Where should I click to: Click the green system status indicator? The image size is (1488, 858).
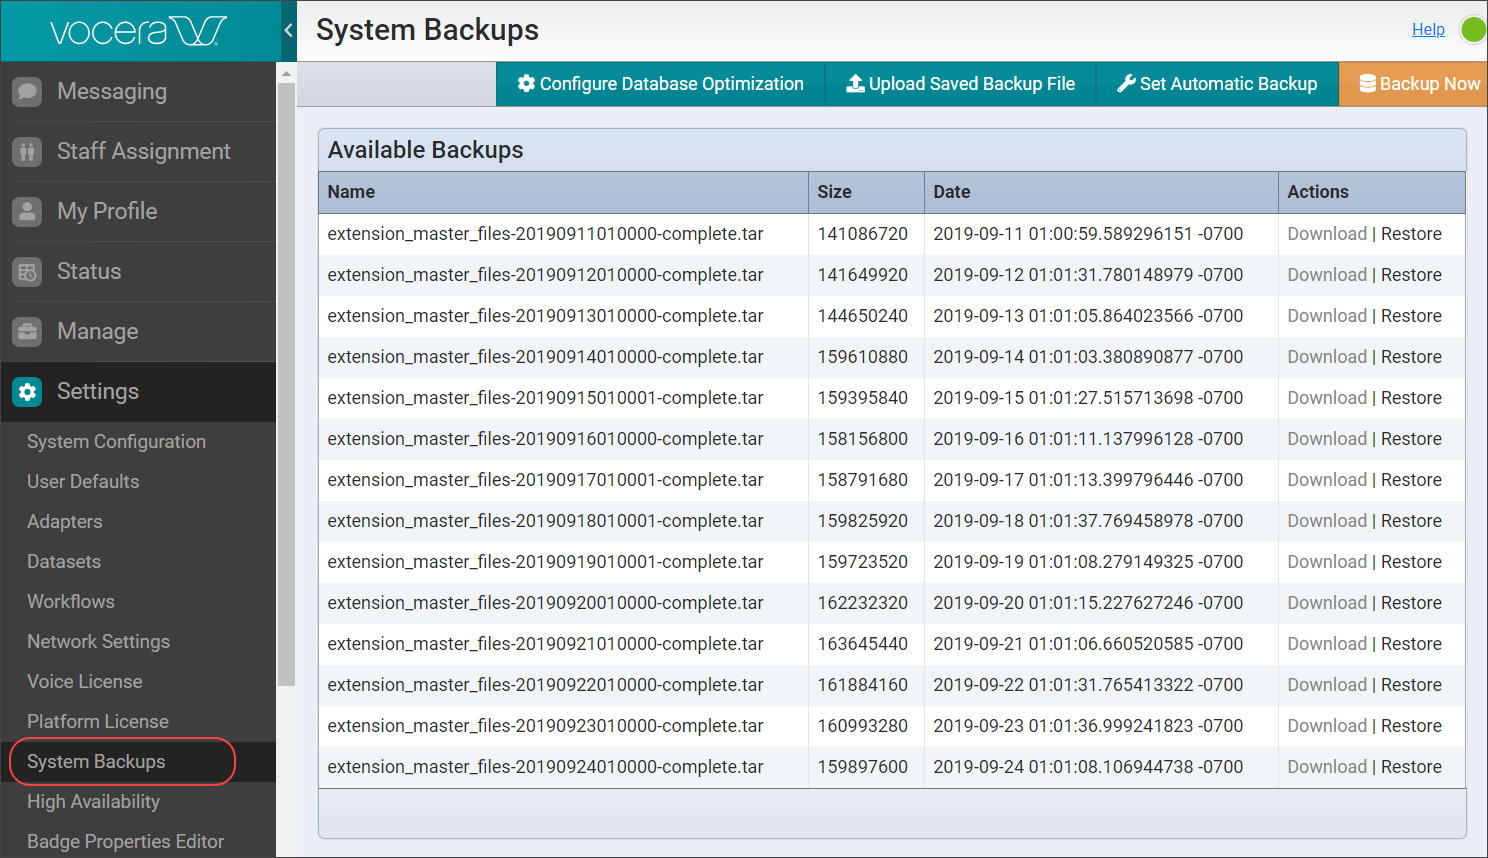(1473, 30)
